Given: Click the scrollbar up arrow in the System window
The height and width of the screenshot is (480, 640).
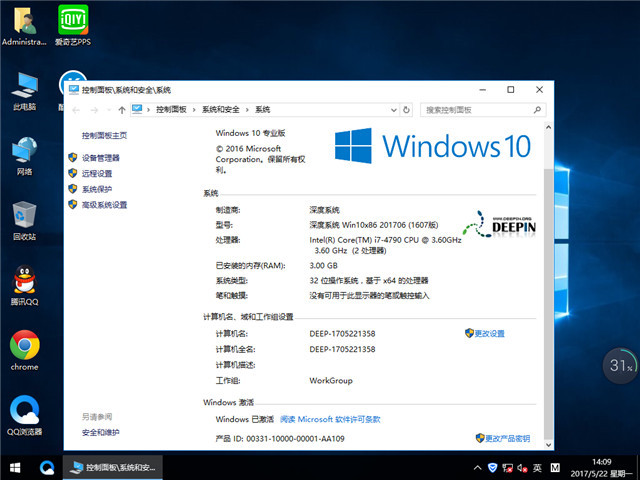Looking at the screenshot, I should [x=549, y=127].
